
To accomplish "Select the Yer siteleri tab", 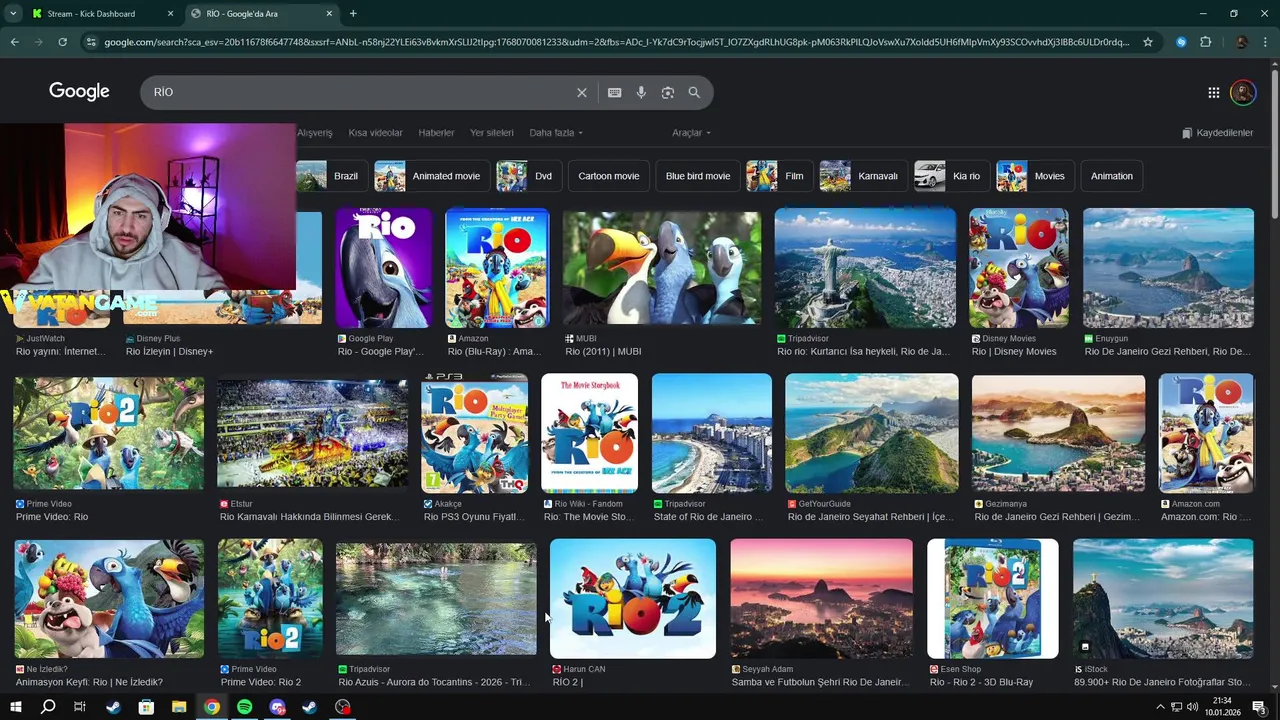I will point(492,133).
